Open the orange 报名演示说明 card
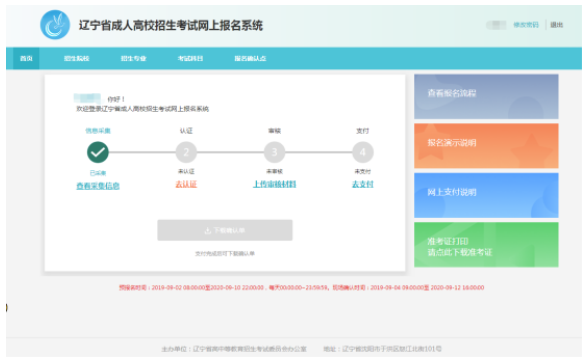Image resolution: width=587 pixels, height=360 pixels. [x=486, y=146]
